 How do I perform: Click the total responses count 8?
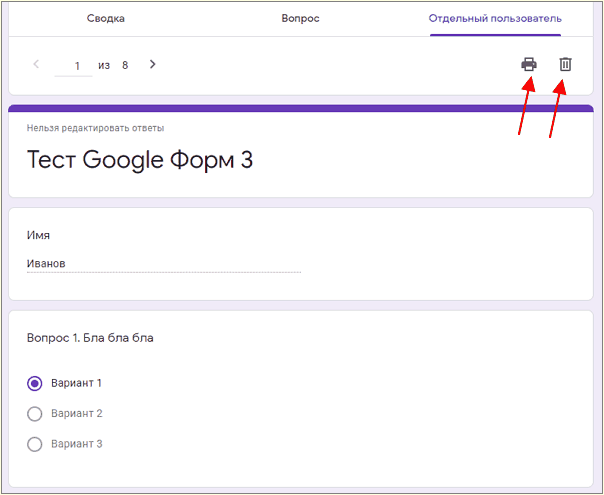125,65
